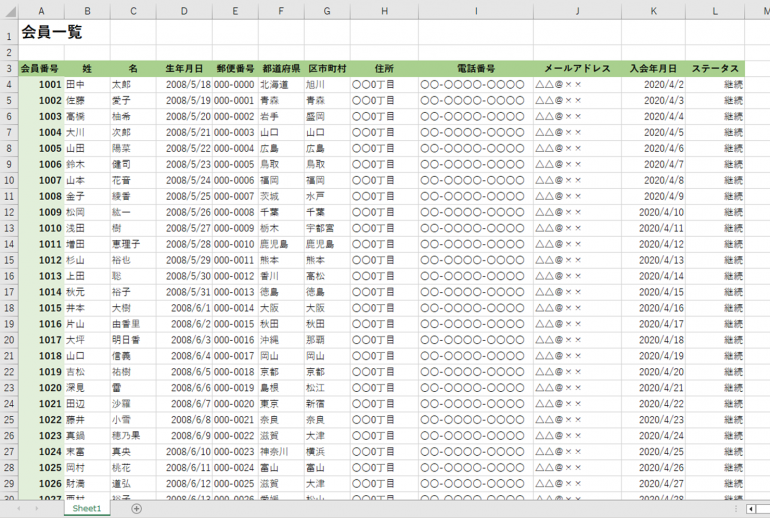Click the 2020/4/15 join date cell
The width and height of the screenshot is (770, 518).
click(x=653, y=292)
